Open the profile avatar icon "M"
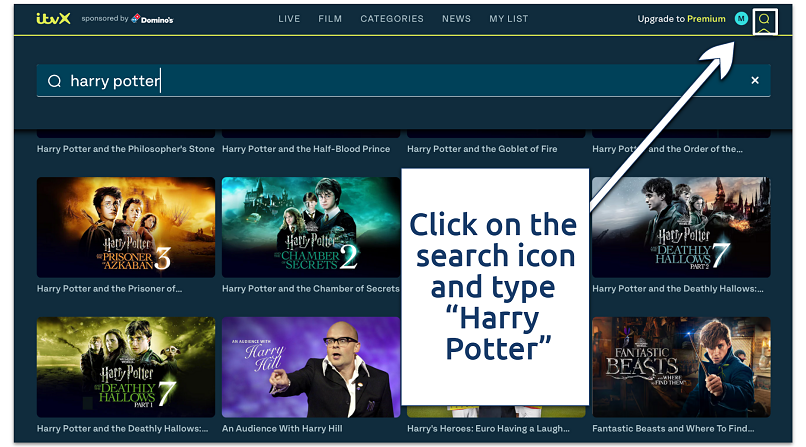The width and height of the screenshot is (806, 447). click(741, 19)
